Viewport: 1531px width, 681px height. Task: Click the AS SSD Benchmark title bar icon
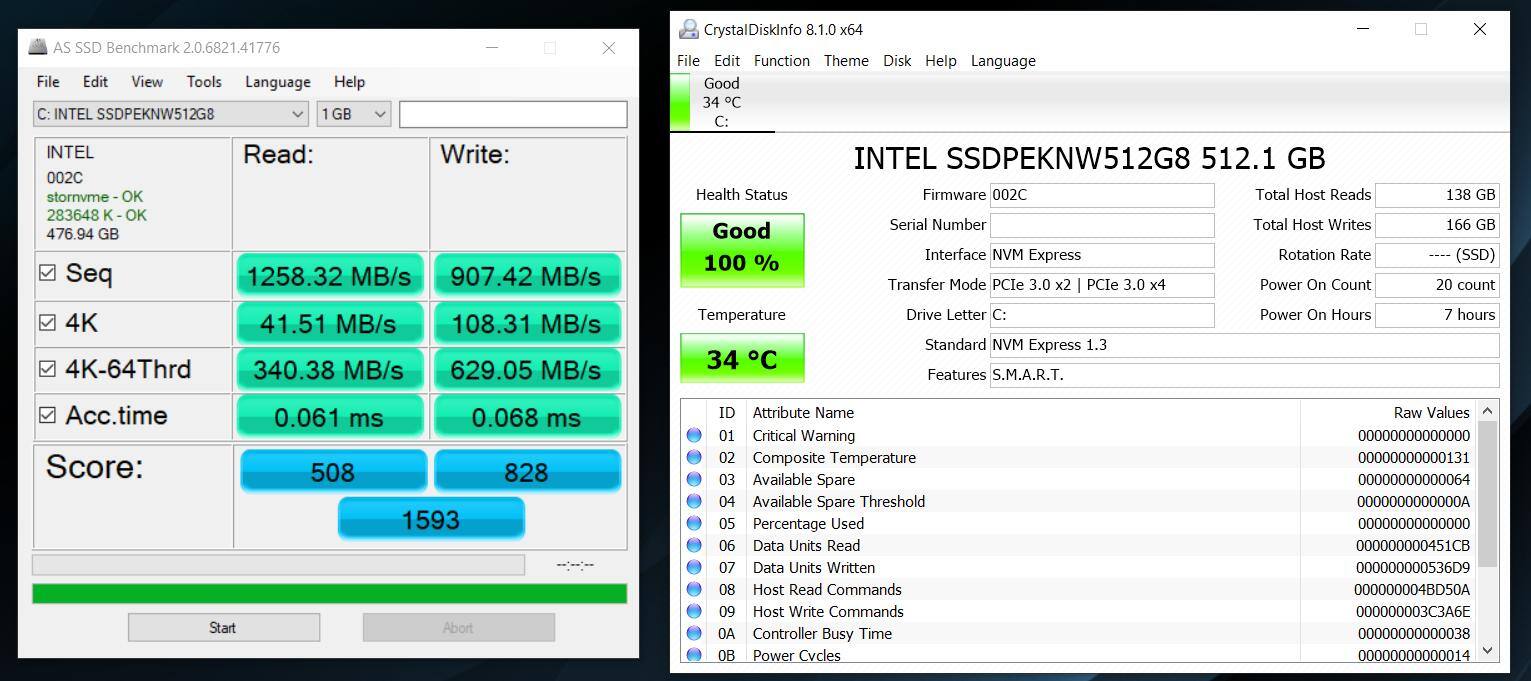tap(37, 47)
